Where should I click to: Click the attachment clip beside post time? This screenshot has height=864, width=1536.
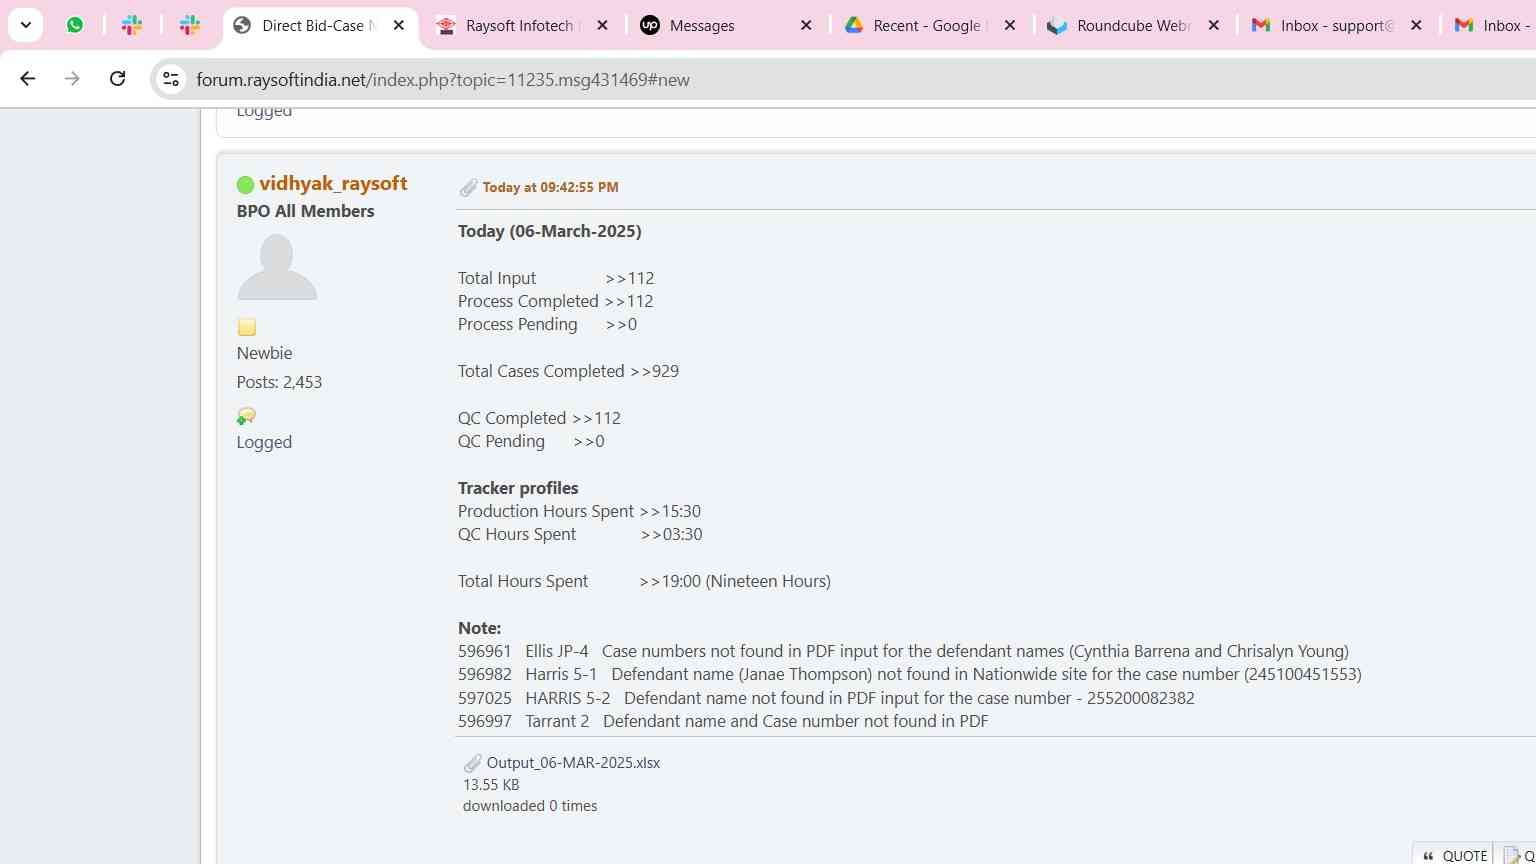point(468,187)
